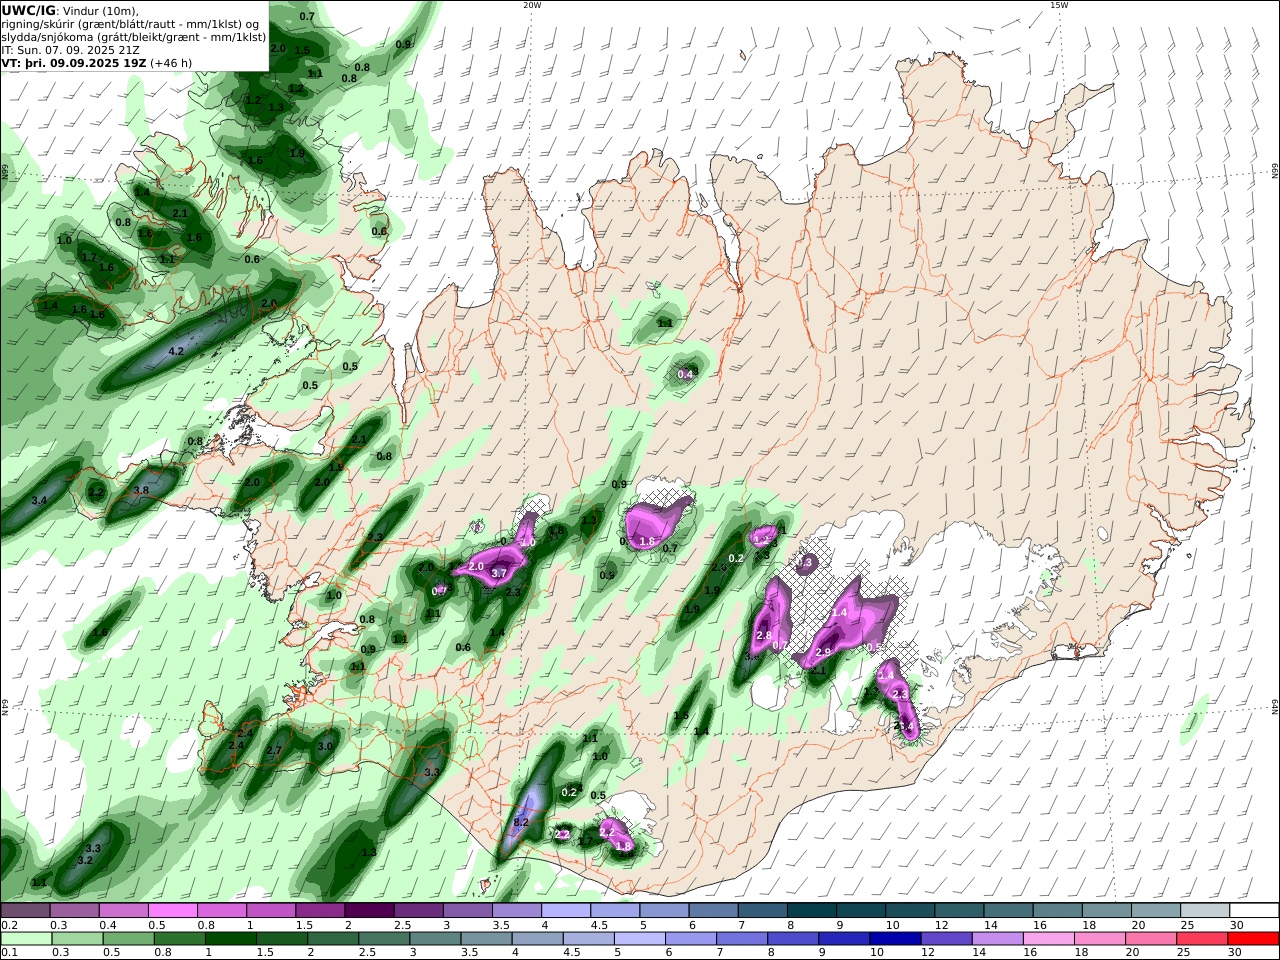Click the slydda/snjókoma legend description line
This screenshot has height=960, width=1280.
tap(134, 37)
